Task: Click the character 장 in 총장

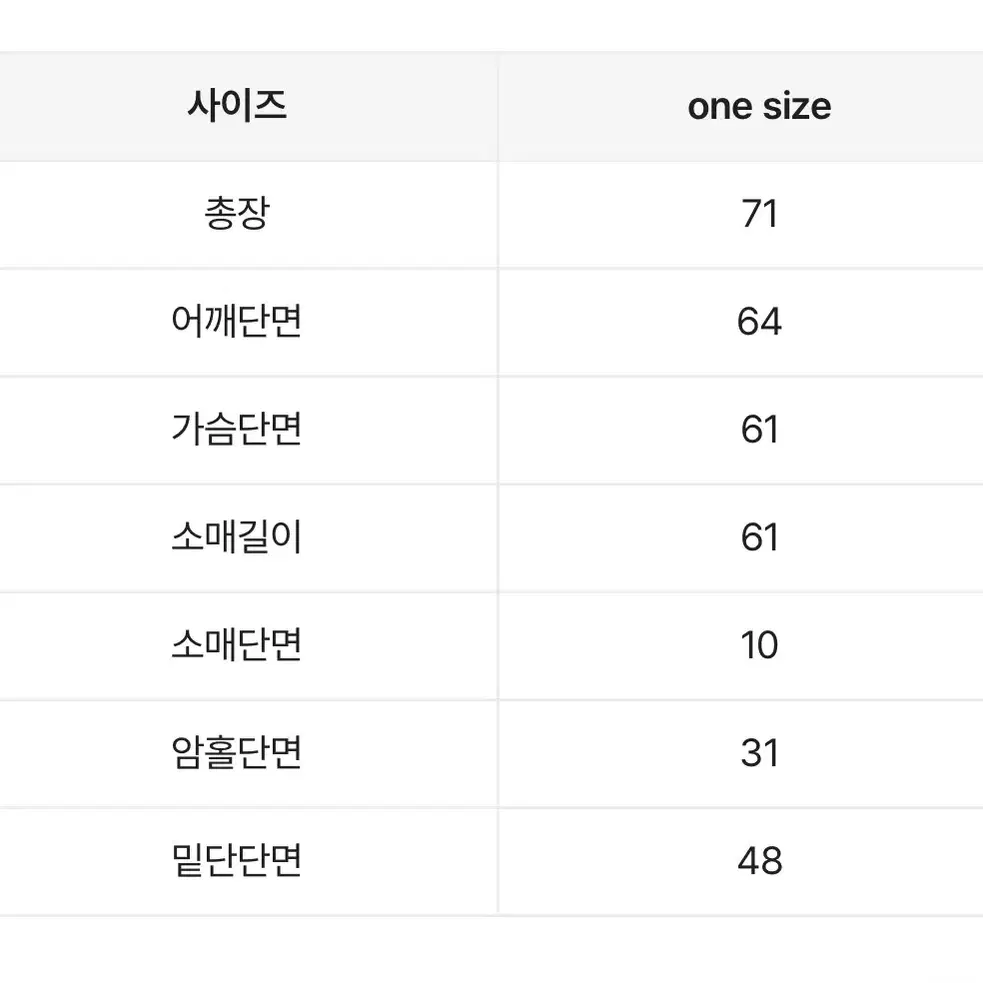Action: [254, 213]
